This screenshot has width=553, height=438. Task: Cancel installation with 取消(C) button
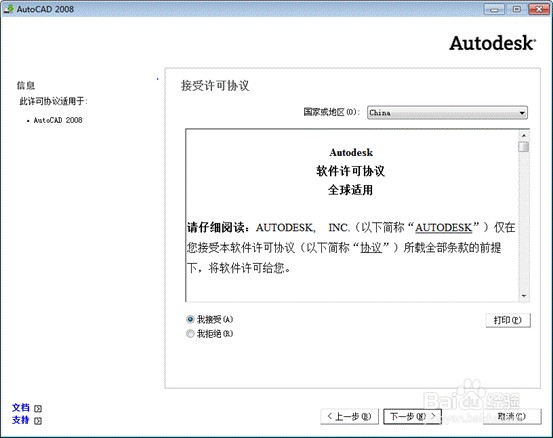pyautogui.click(x=512, y=416)
